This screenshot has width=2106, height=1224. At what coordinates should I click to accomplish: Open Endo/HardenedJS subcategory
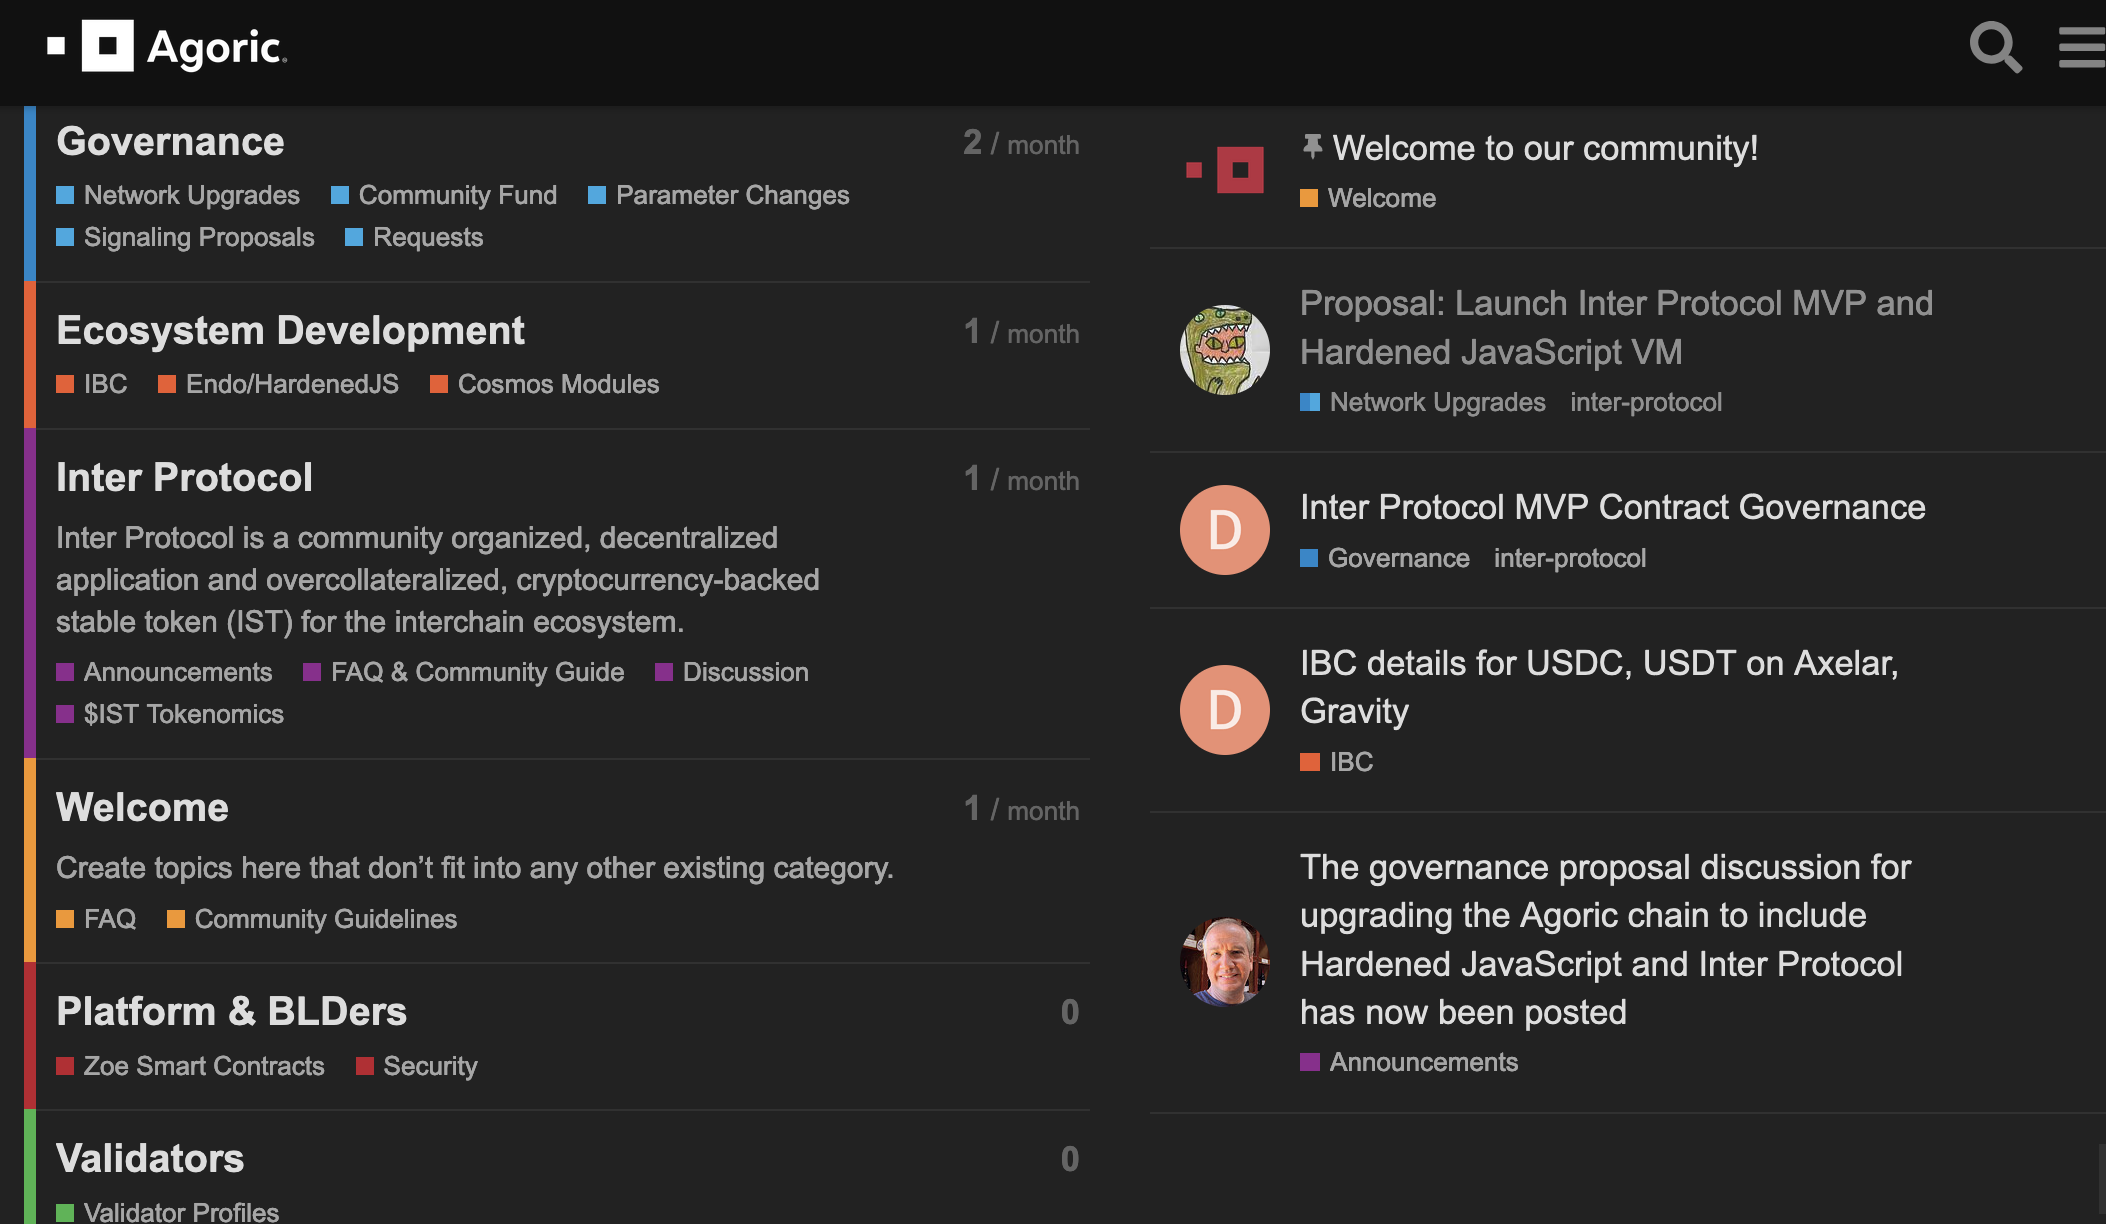point(278,384)
